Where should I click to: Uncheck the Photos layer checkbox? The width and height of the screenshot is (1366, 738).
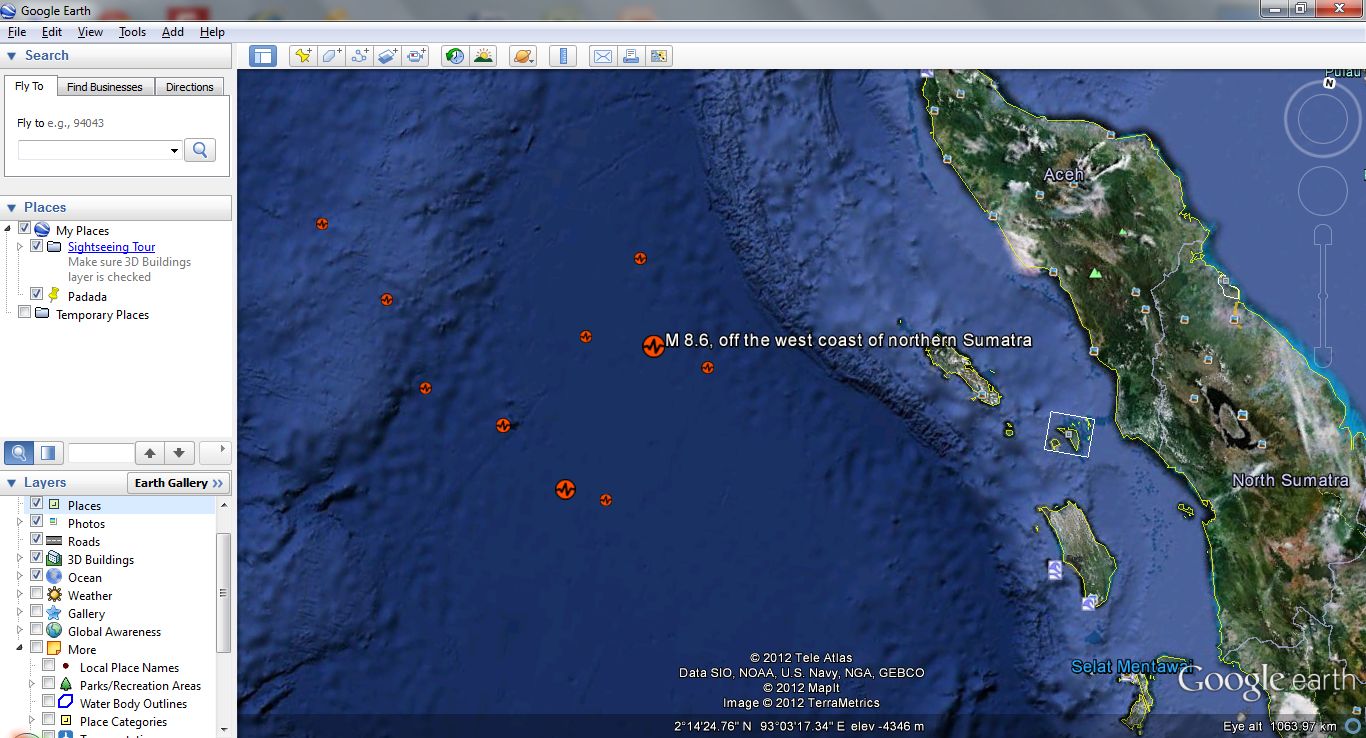(x=37, y=522)
